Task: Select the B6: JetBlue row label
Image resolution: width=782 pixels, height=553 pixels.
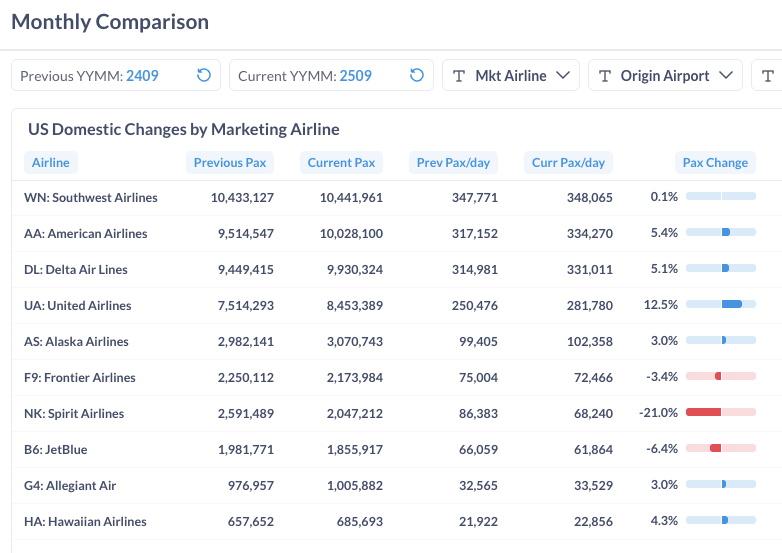Action: click(x=61, y=450)
